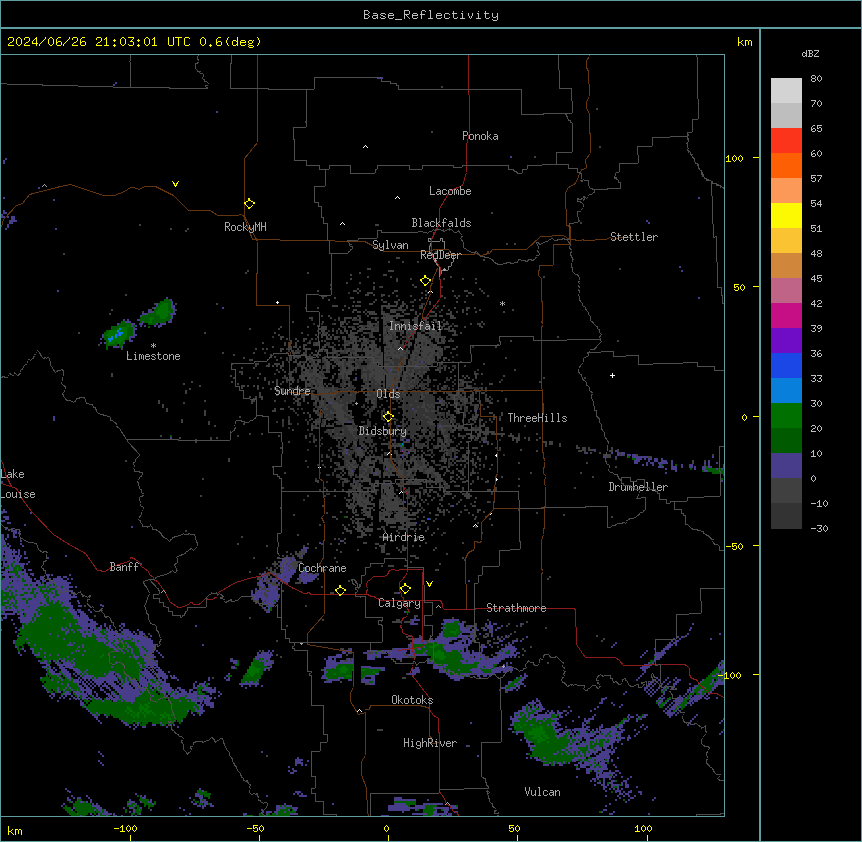The width and height of the screenshot is (862, 842).
Task: Click the Vulcan city label
Action: pos(543,792)
